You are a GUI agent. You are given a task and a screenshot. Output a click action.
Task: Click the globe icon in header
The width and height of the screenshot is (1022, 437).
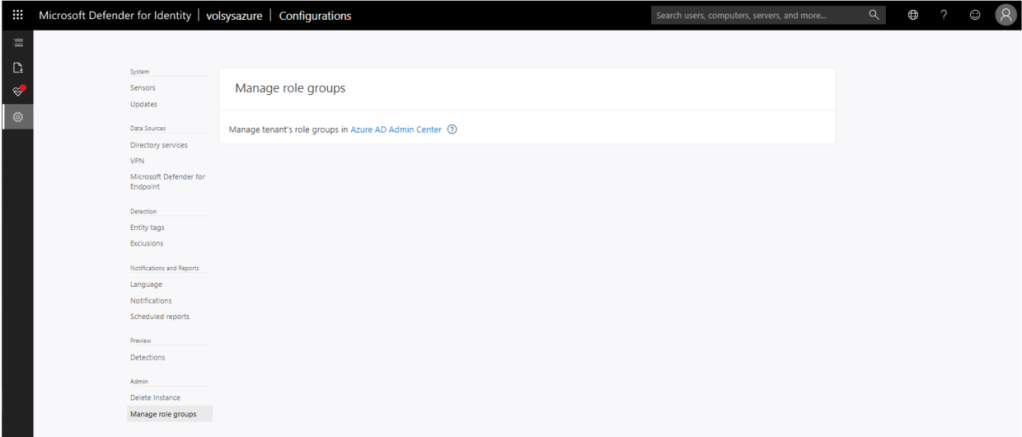click(x=913, y=15)
